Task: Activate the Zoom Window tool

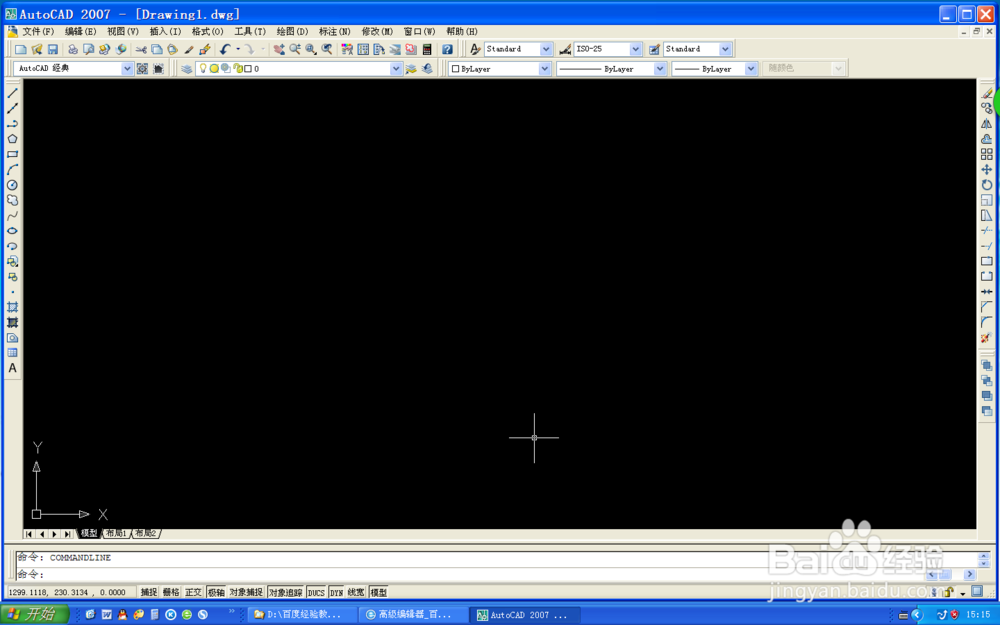Action: tap(311, 49)
